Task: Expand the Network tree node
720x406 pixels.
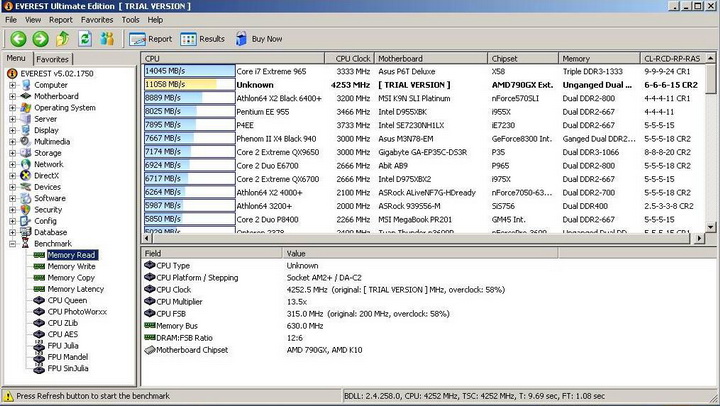Action: pos(12,164)
